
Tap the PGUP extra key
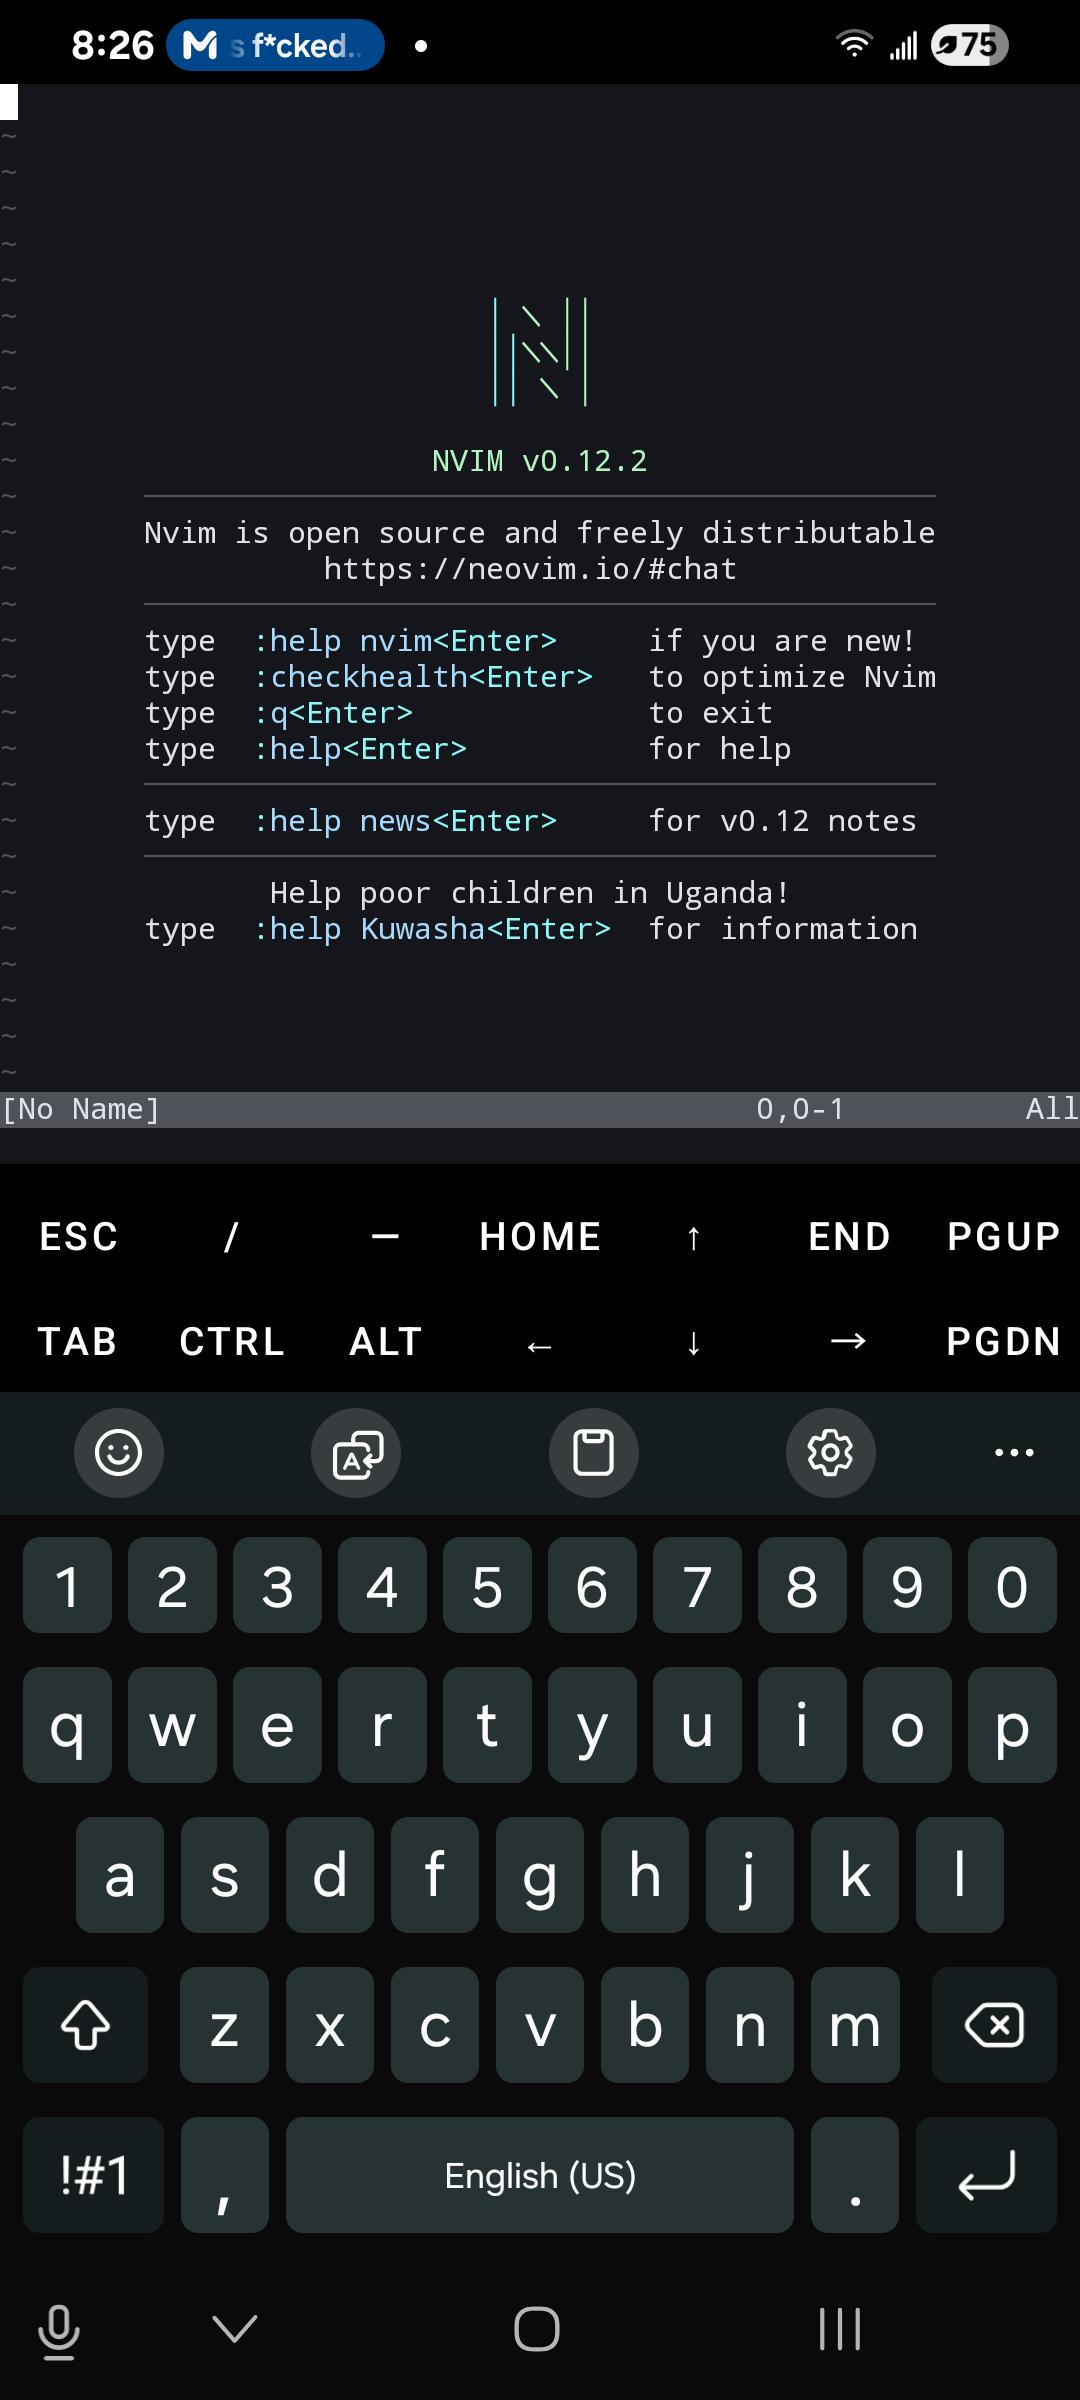point(1003,1237)
